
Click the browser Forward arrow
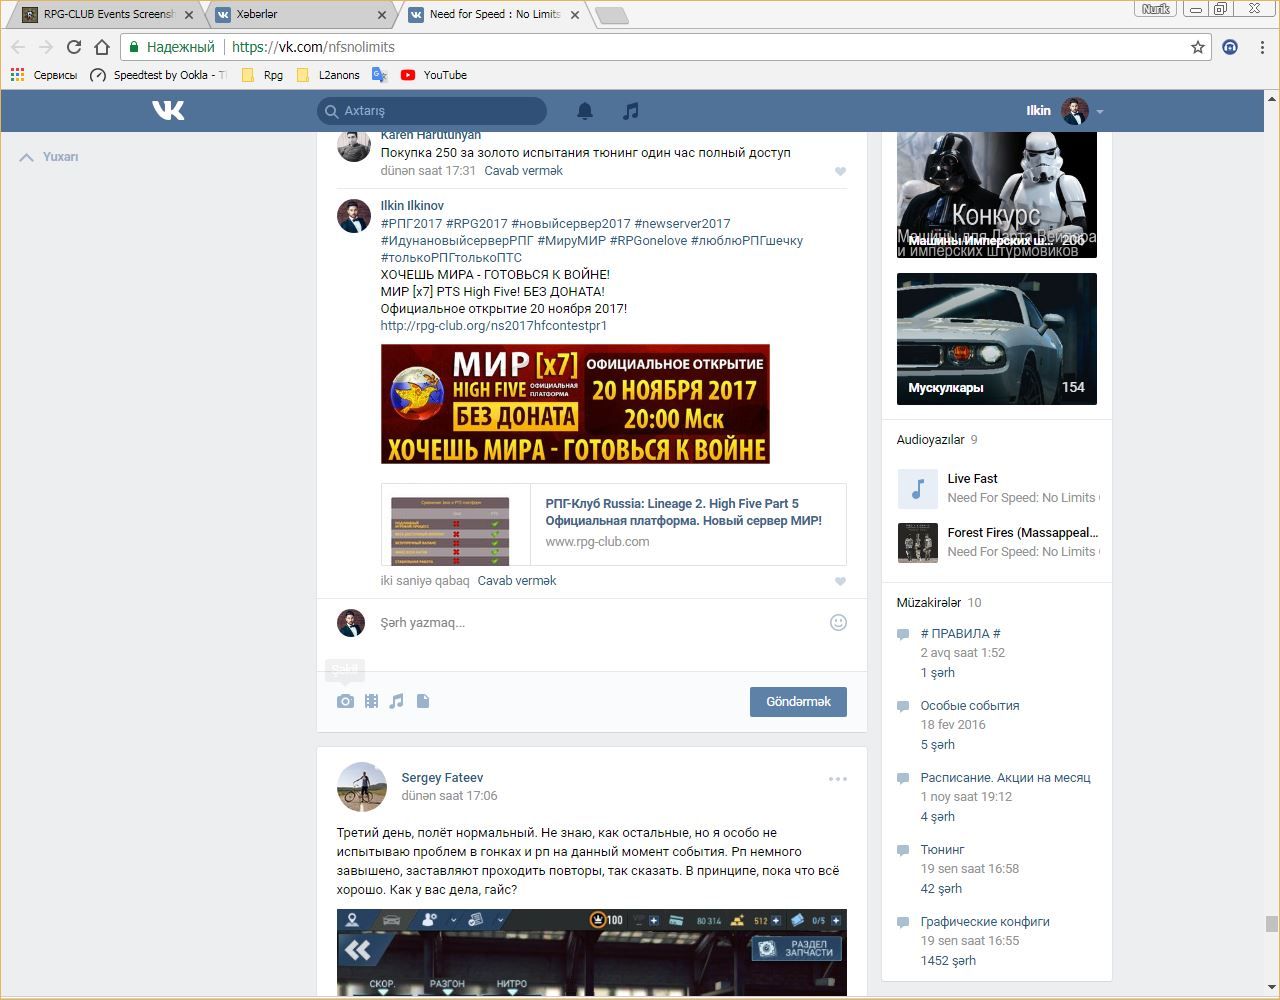(46, 47)
